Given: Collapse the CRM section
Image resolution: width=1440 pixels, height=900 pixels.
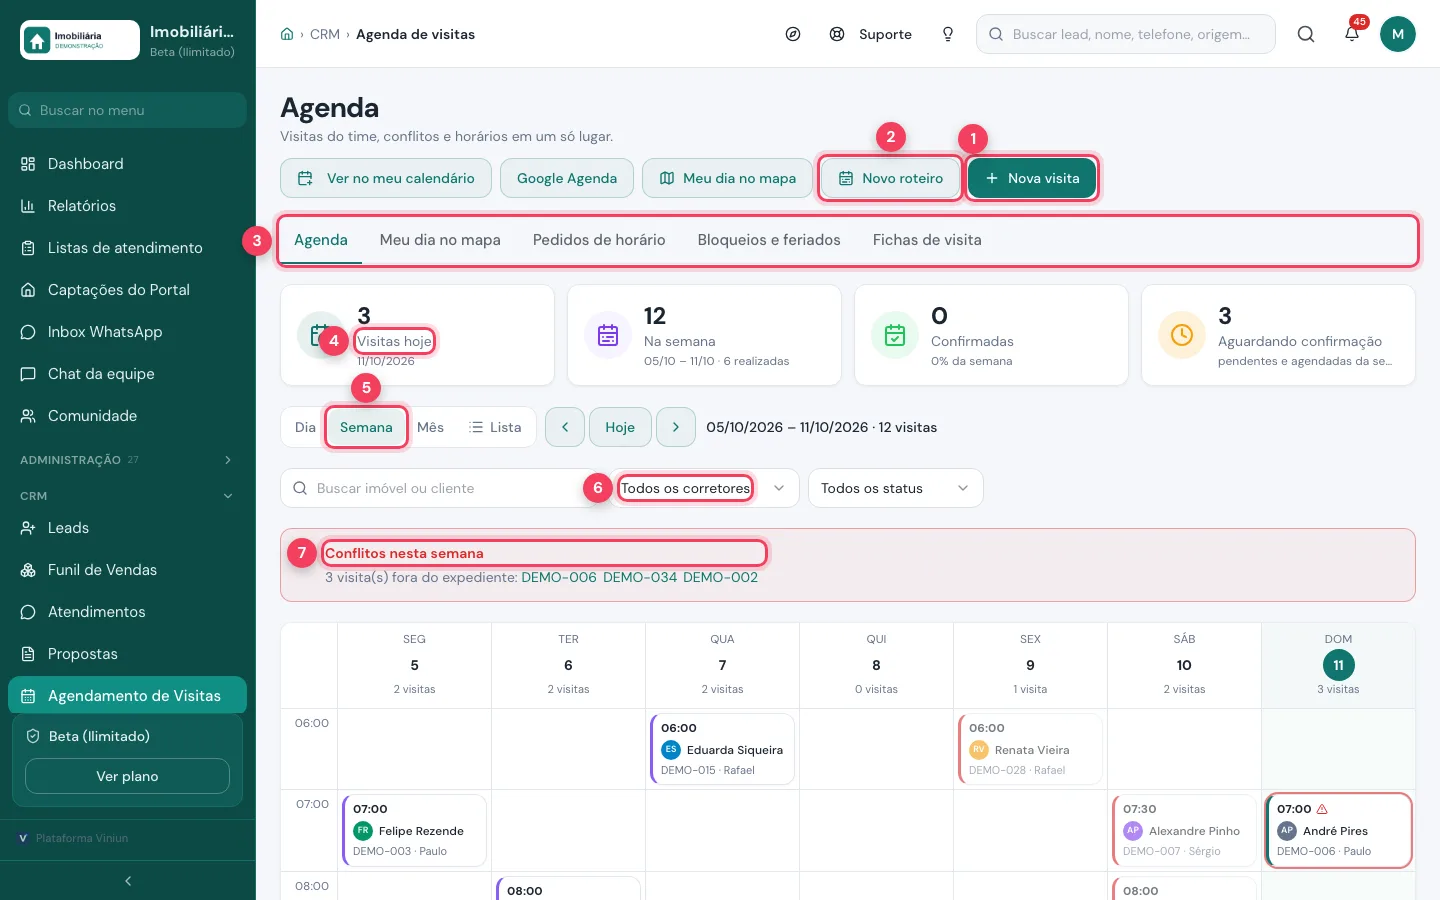Looking at the screenshot, I should point(127,496).
